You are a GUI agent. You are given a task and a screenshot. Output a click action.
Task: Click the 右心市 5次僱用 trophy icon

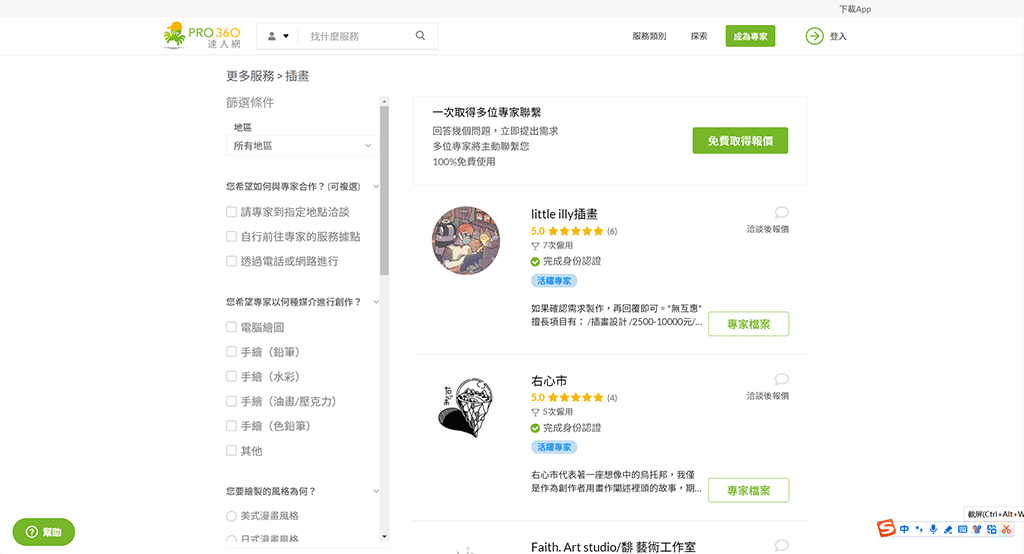pyautogui.click(x=535, y=413)
